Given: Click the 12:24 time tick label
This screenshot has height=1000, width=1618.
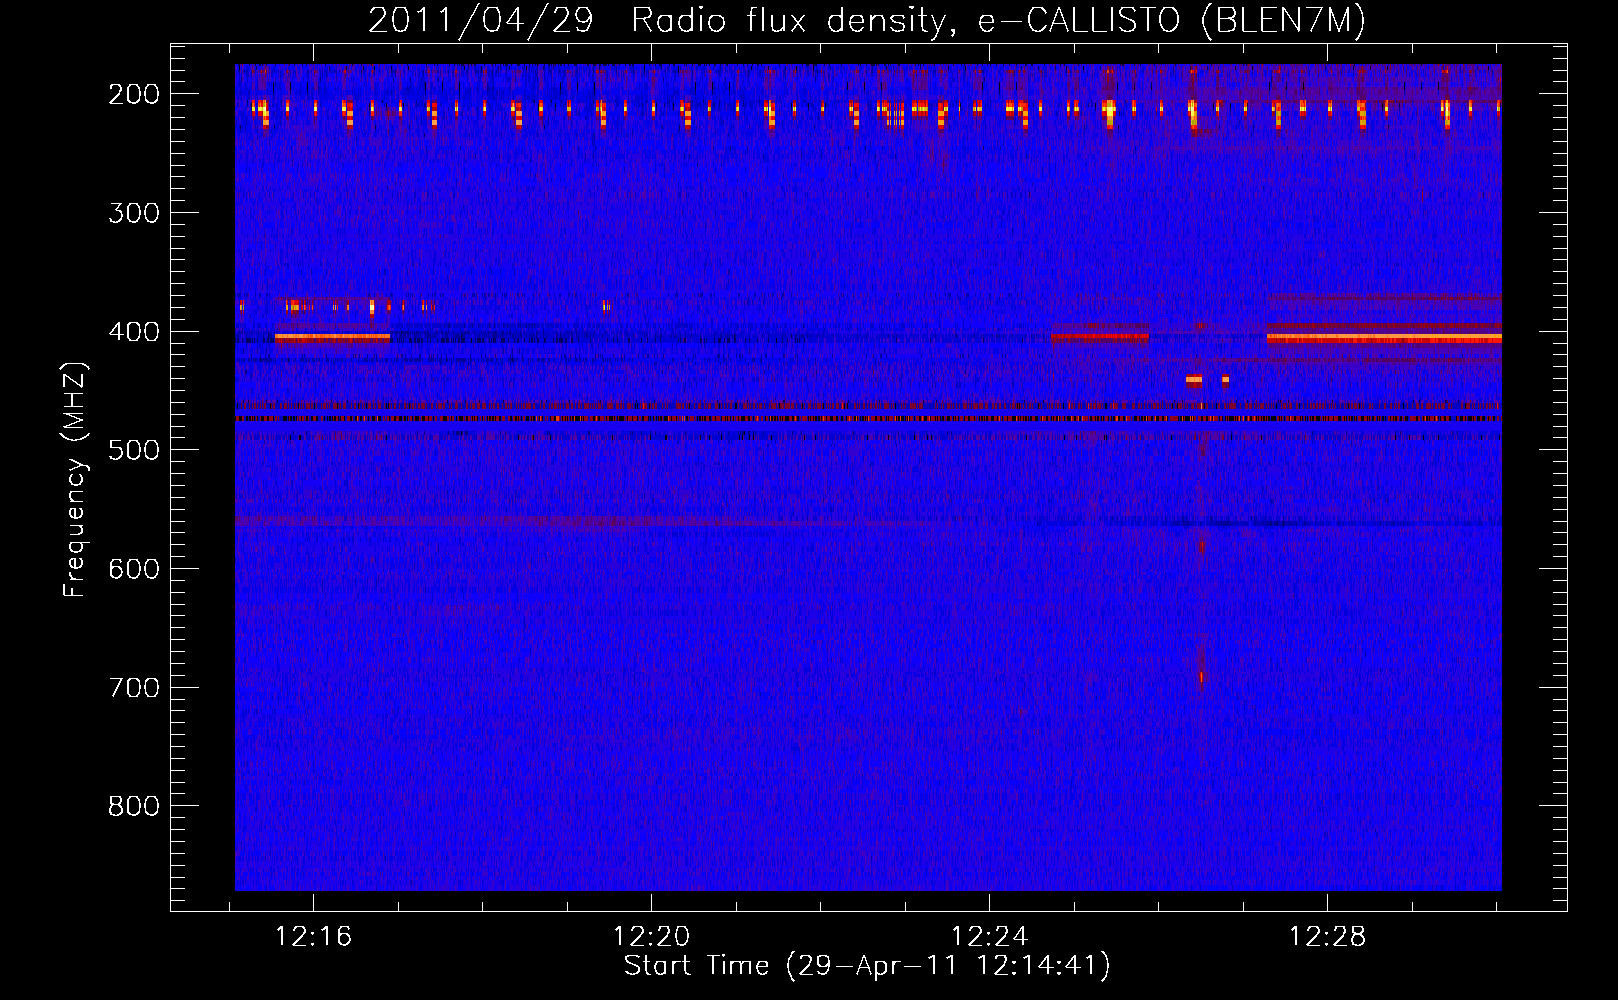Looking at the screenshot, I should pyautogui.click(x=990, y=937).
